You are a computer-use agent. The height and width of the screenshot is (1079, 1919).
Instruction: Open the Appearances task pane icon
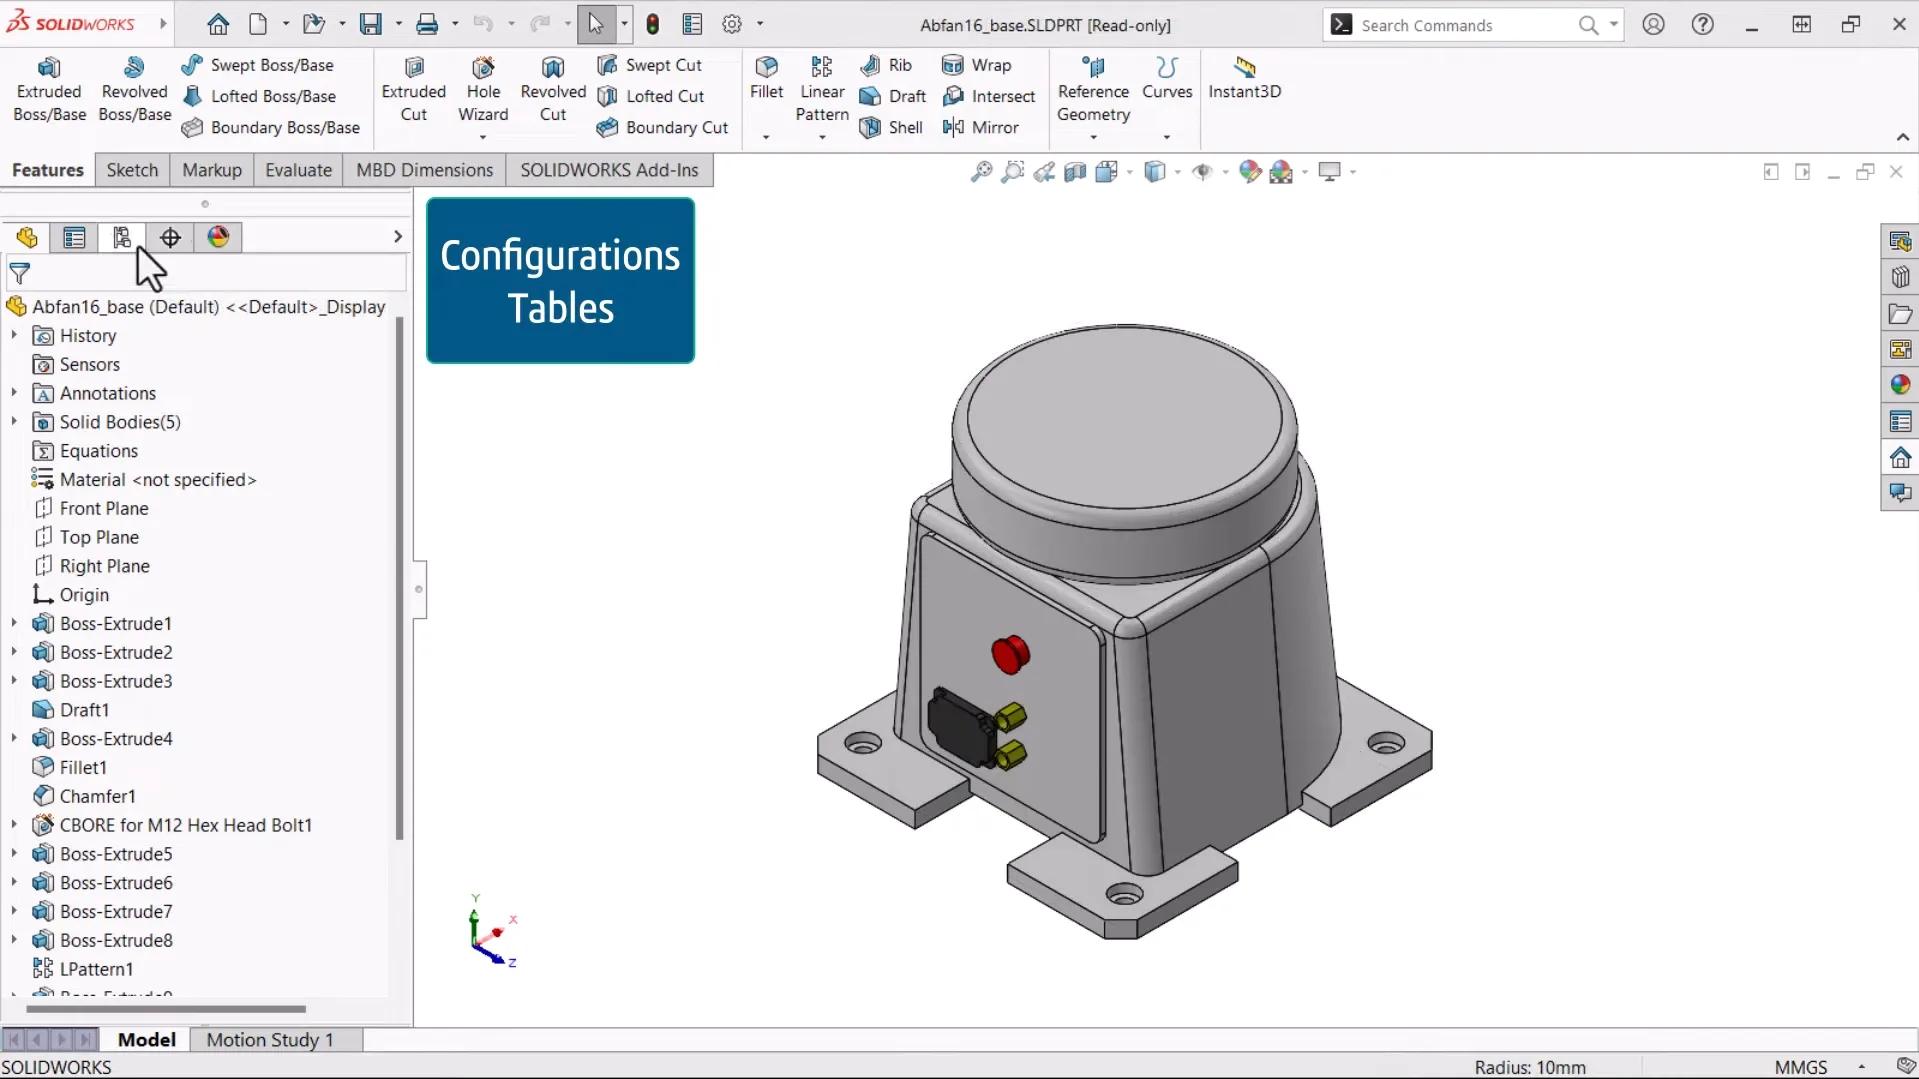pos(1900,385)
